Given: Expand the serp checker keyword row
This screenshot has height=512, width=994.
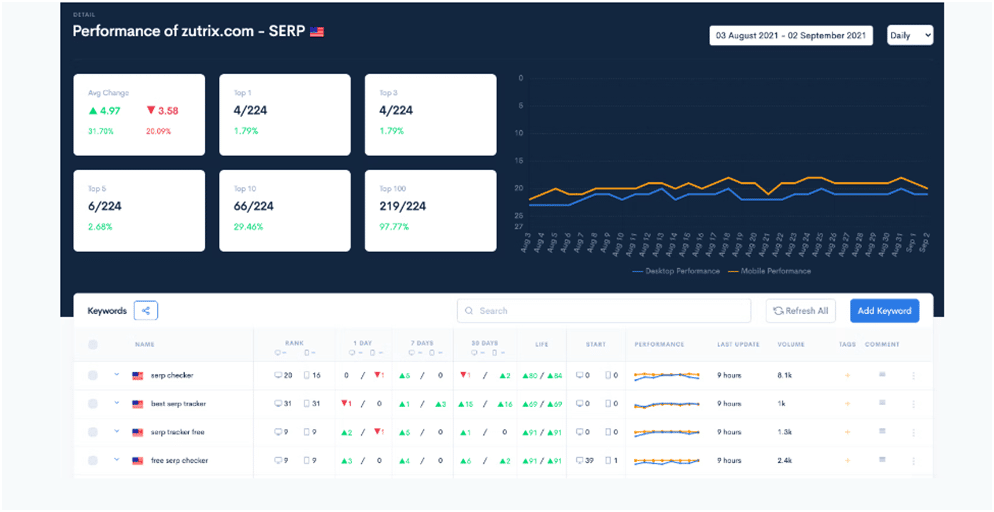Looking at the screenshot, I should (116, 375).
